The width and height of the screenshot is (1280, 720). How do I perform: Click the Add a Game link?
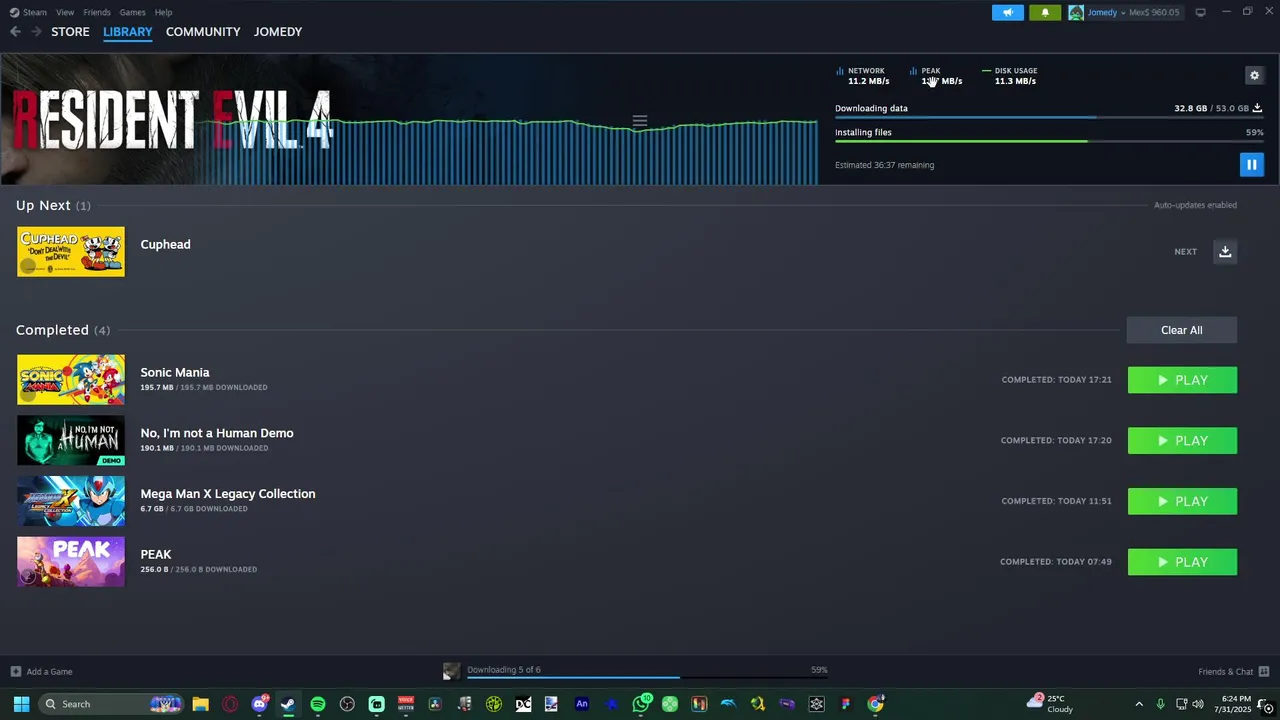[x=49, y=672]
